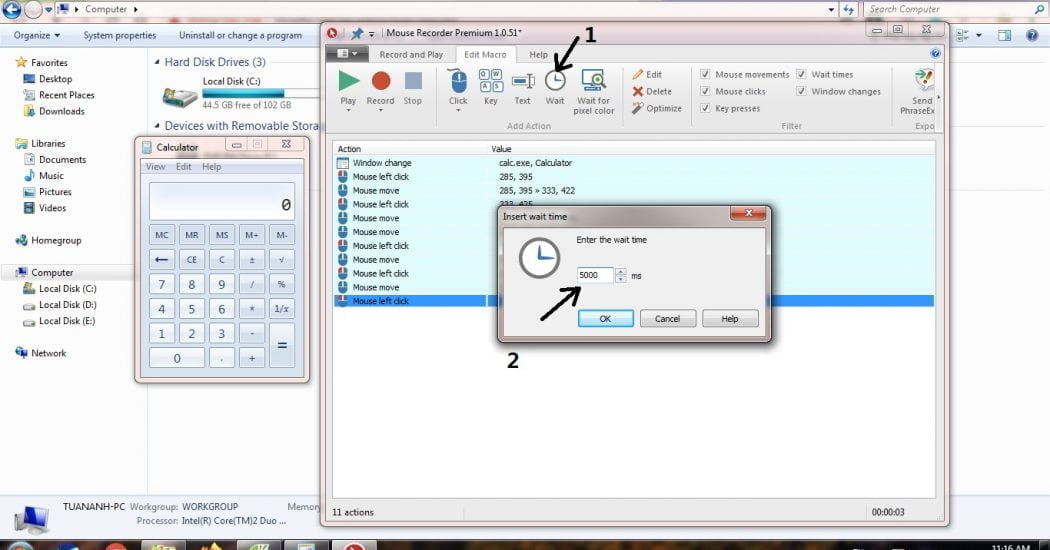Viewport: 1050px width, 550px height.
Task: Open Mouse Recorder help question icon
Action: point(935,54)
